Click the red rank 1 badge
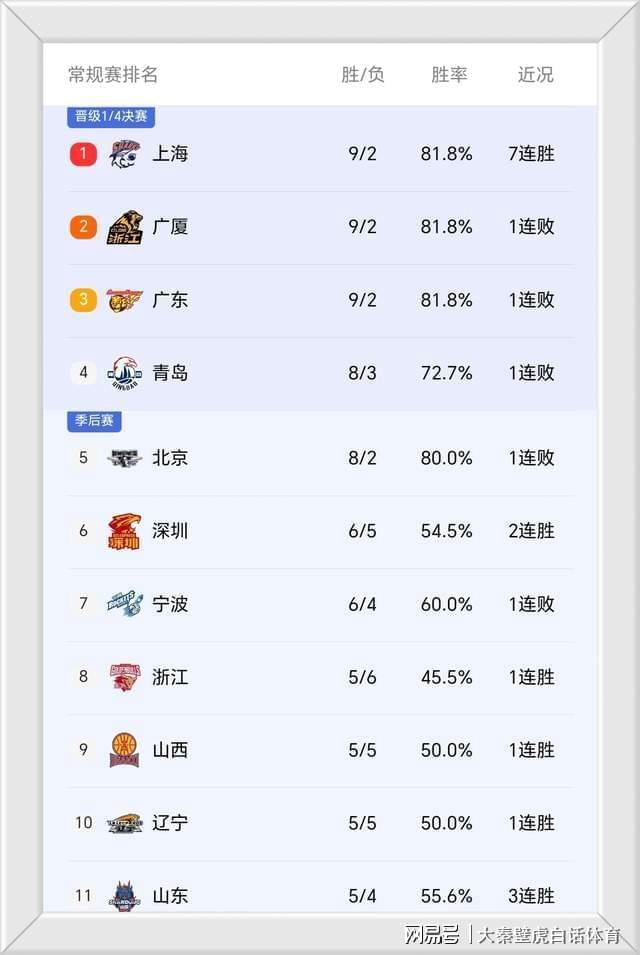Screen dimensions: 640x955 tap(83, 154)
